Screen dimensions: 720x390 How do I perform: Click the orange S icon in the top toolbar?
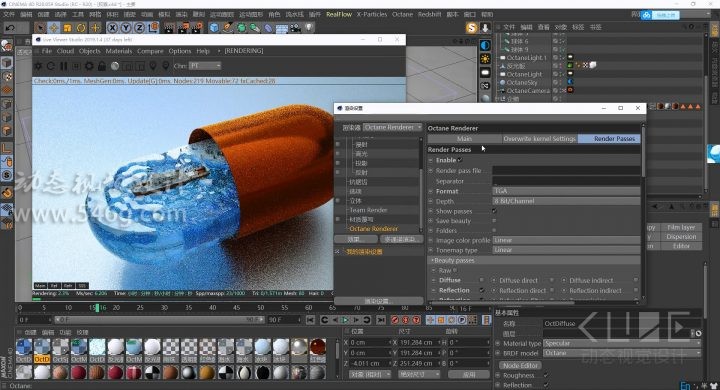471,28
